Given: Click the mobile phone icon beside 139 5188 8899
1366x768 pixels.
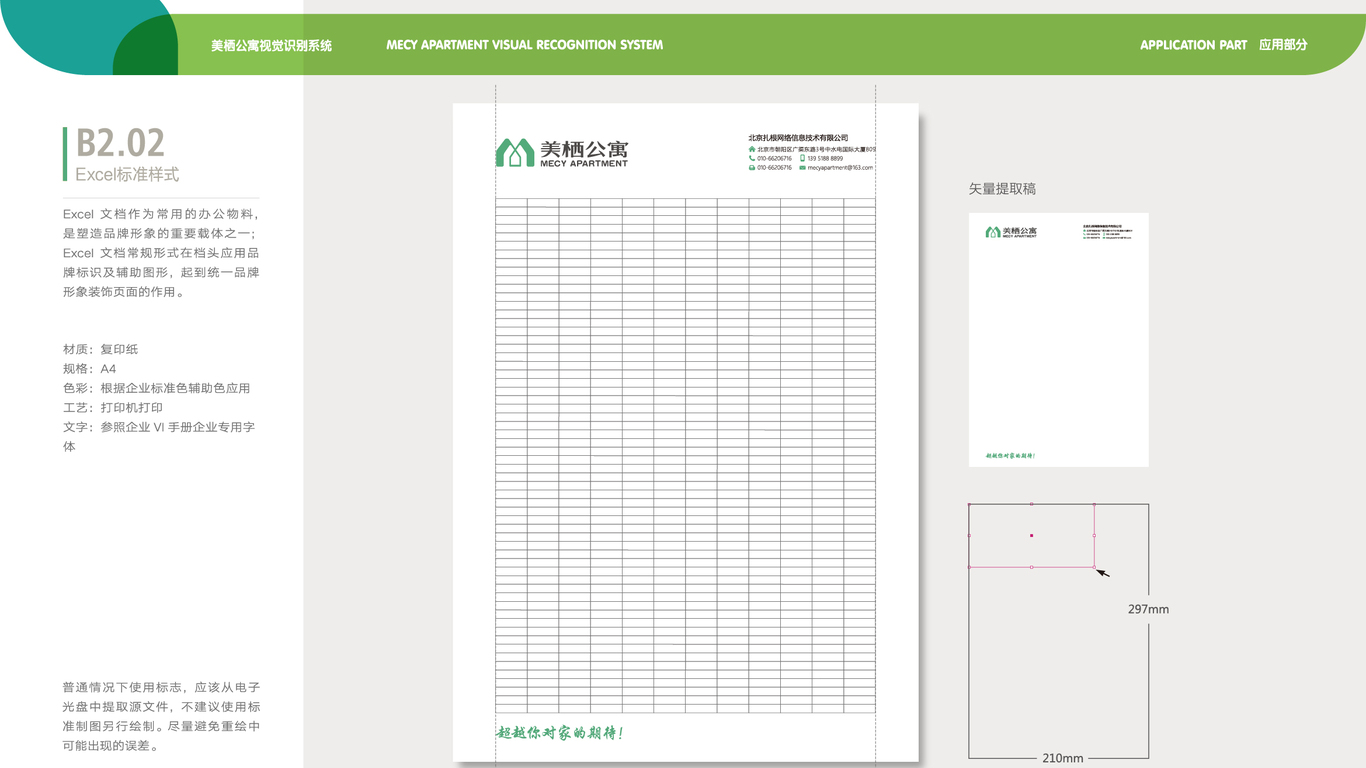Looking at the screenshot, I should (x=802, y=158).
